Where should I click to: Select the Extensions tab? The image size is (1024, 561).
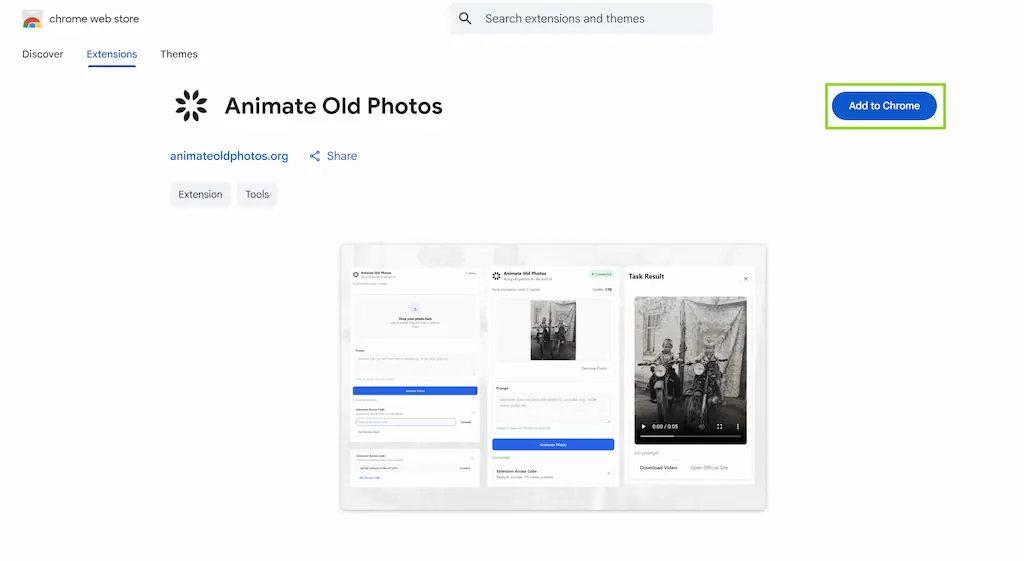(112, 54)
